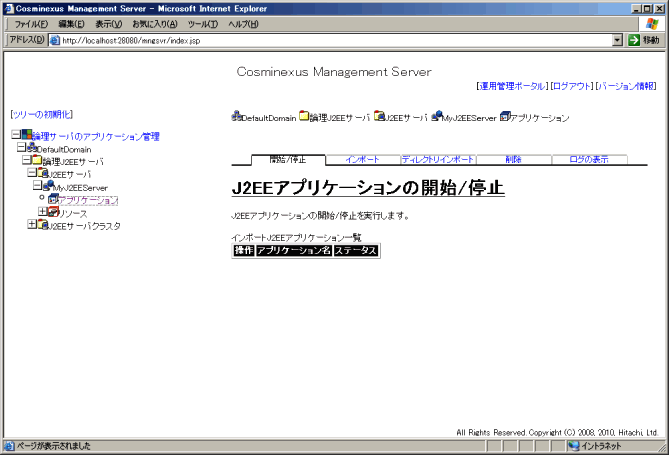
Task: Click the 移動 go button
Action: pos(644,41)
